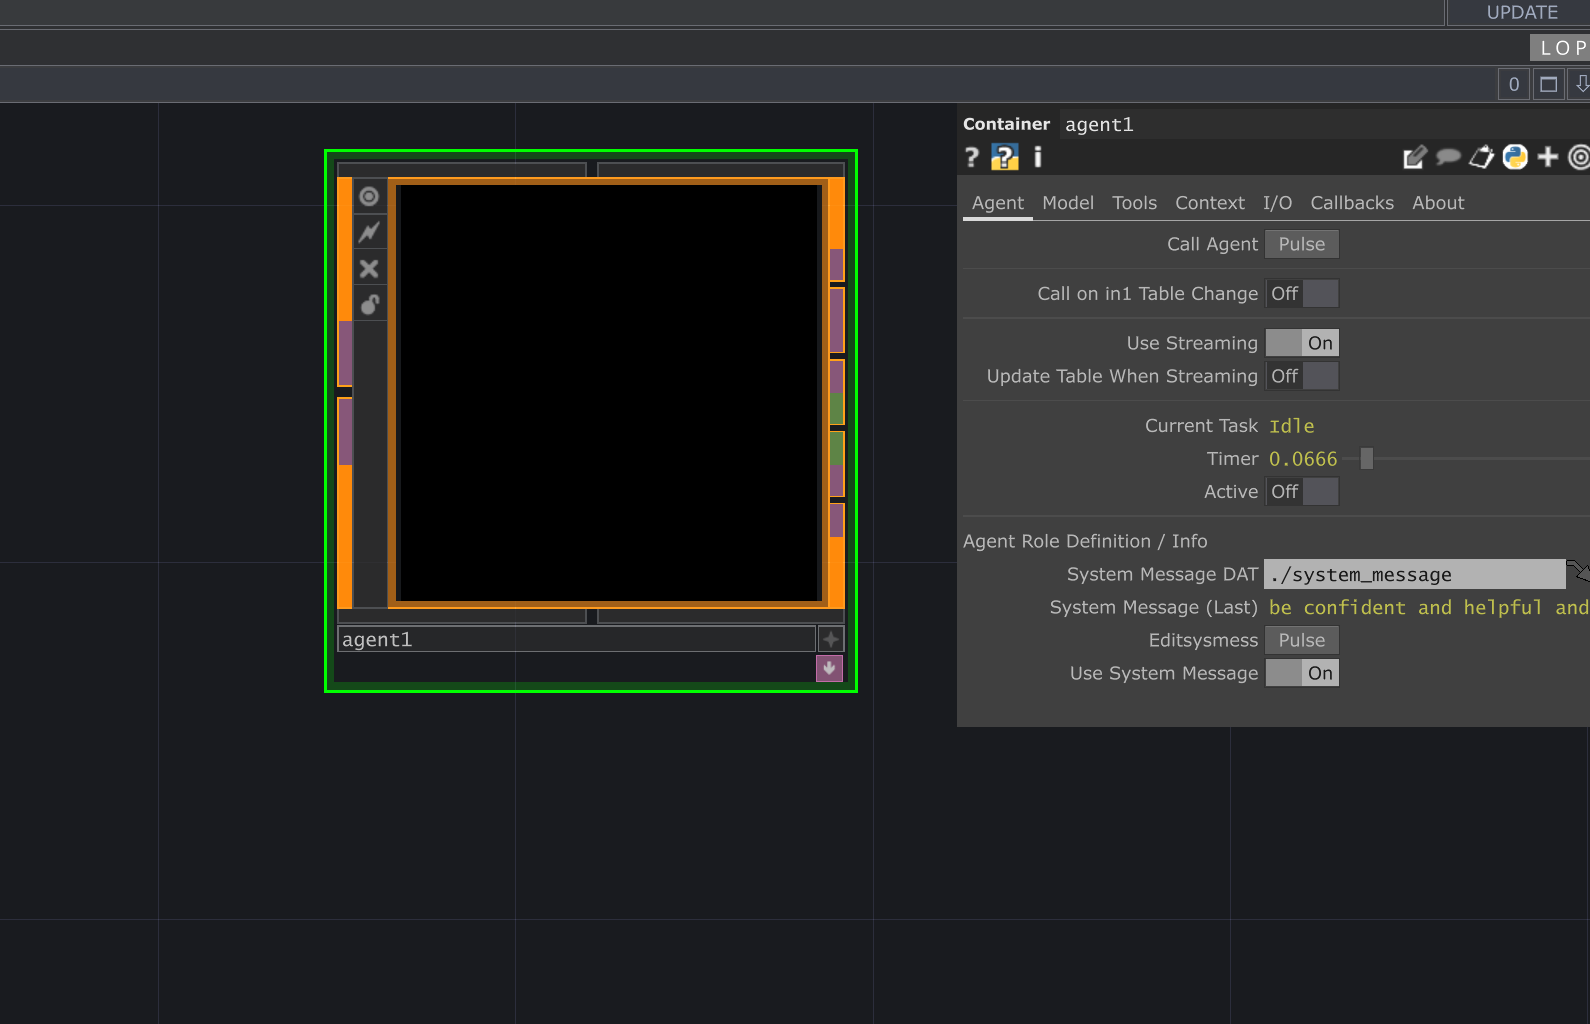This screenshot has height=1024, width=1590.
Task: Turn off the Use Streaming toggle
Action: coord(1301,343)
